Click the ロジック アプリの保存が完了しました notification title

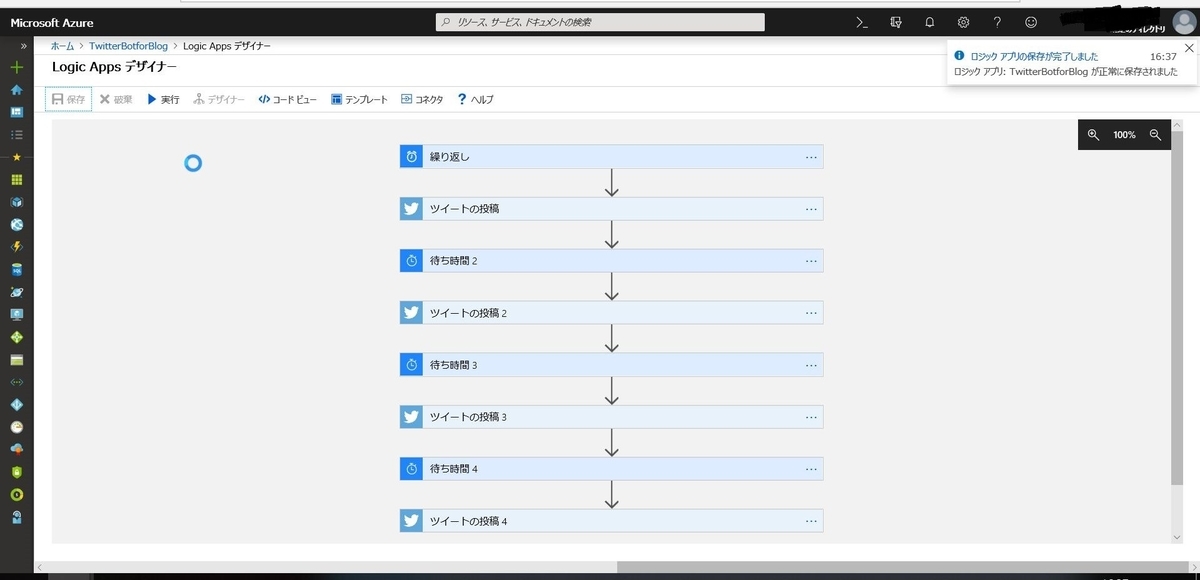[x=1034, y=57]
